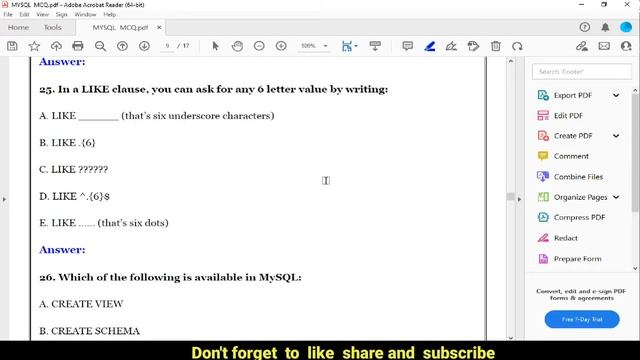Open the Window menu
The image size is (640, 360).
coord(85,14)
